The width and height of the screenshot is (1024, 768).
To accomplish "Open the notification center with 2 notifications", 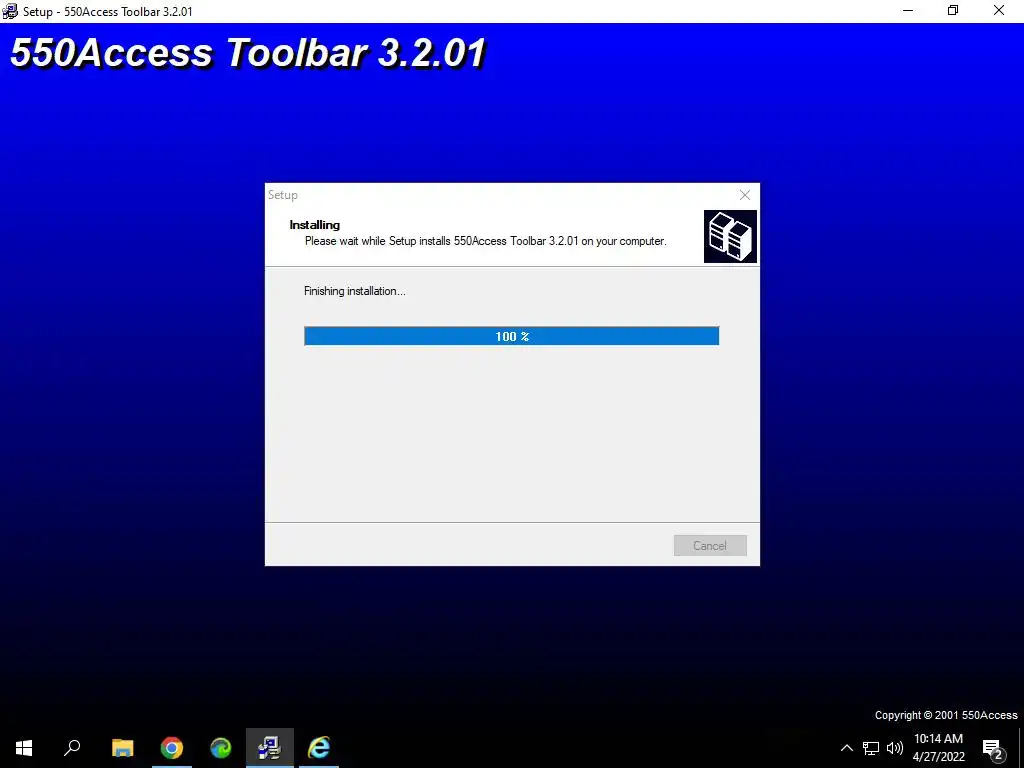I will click(x=993, y=748).
